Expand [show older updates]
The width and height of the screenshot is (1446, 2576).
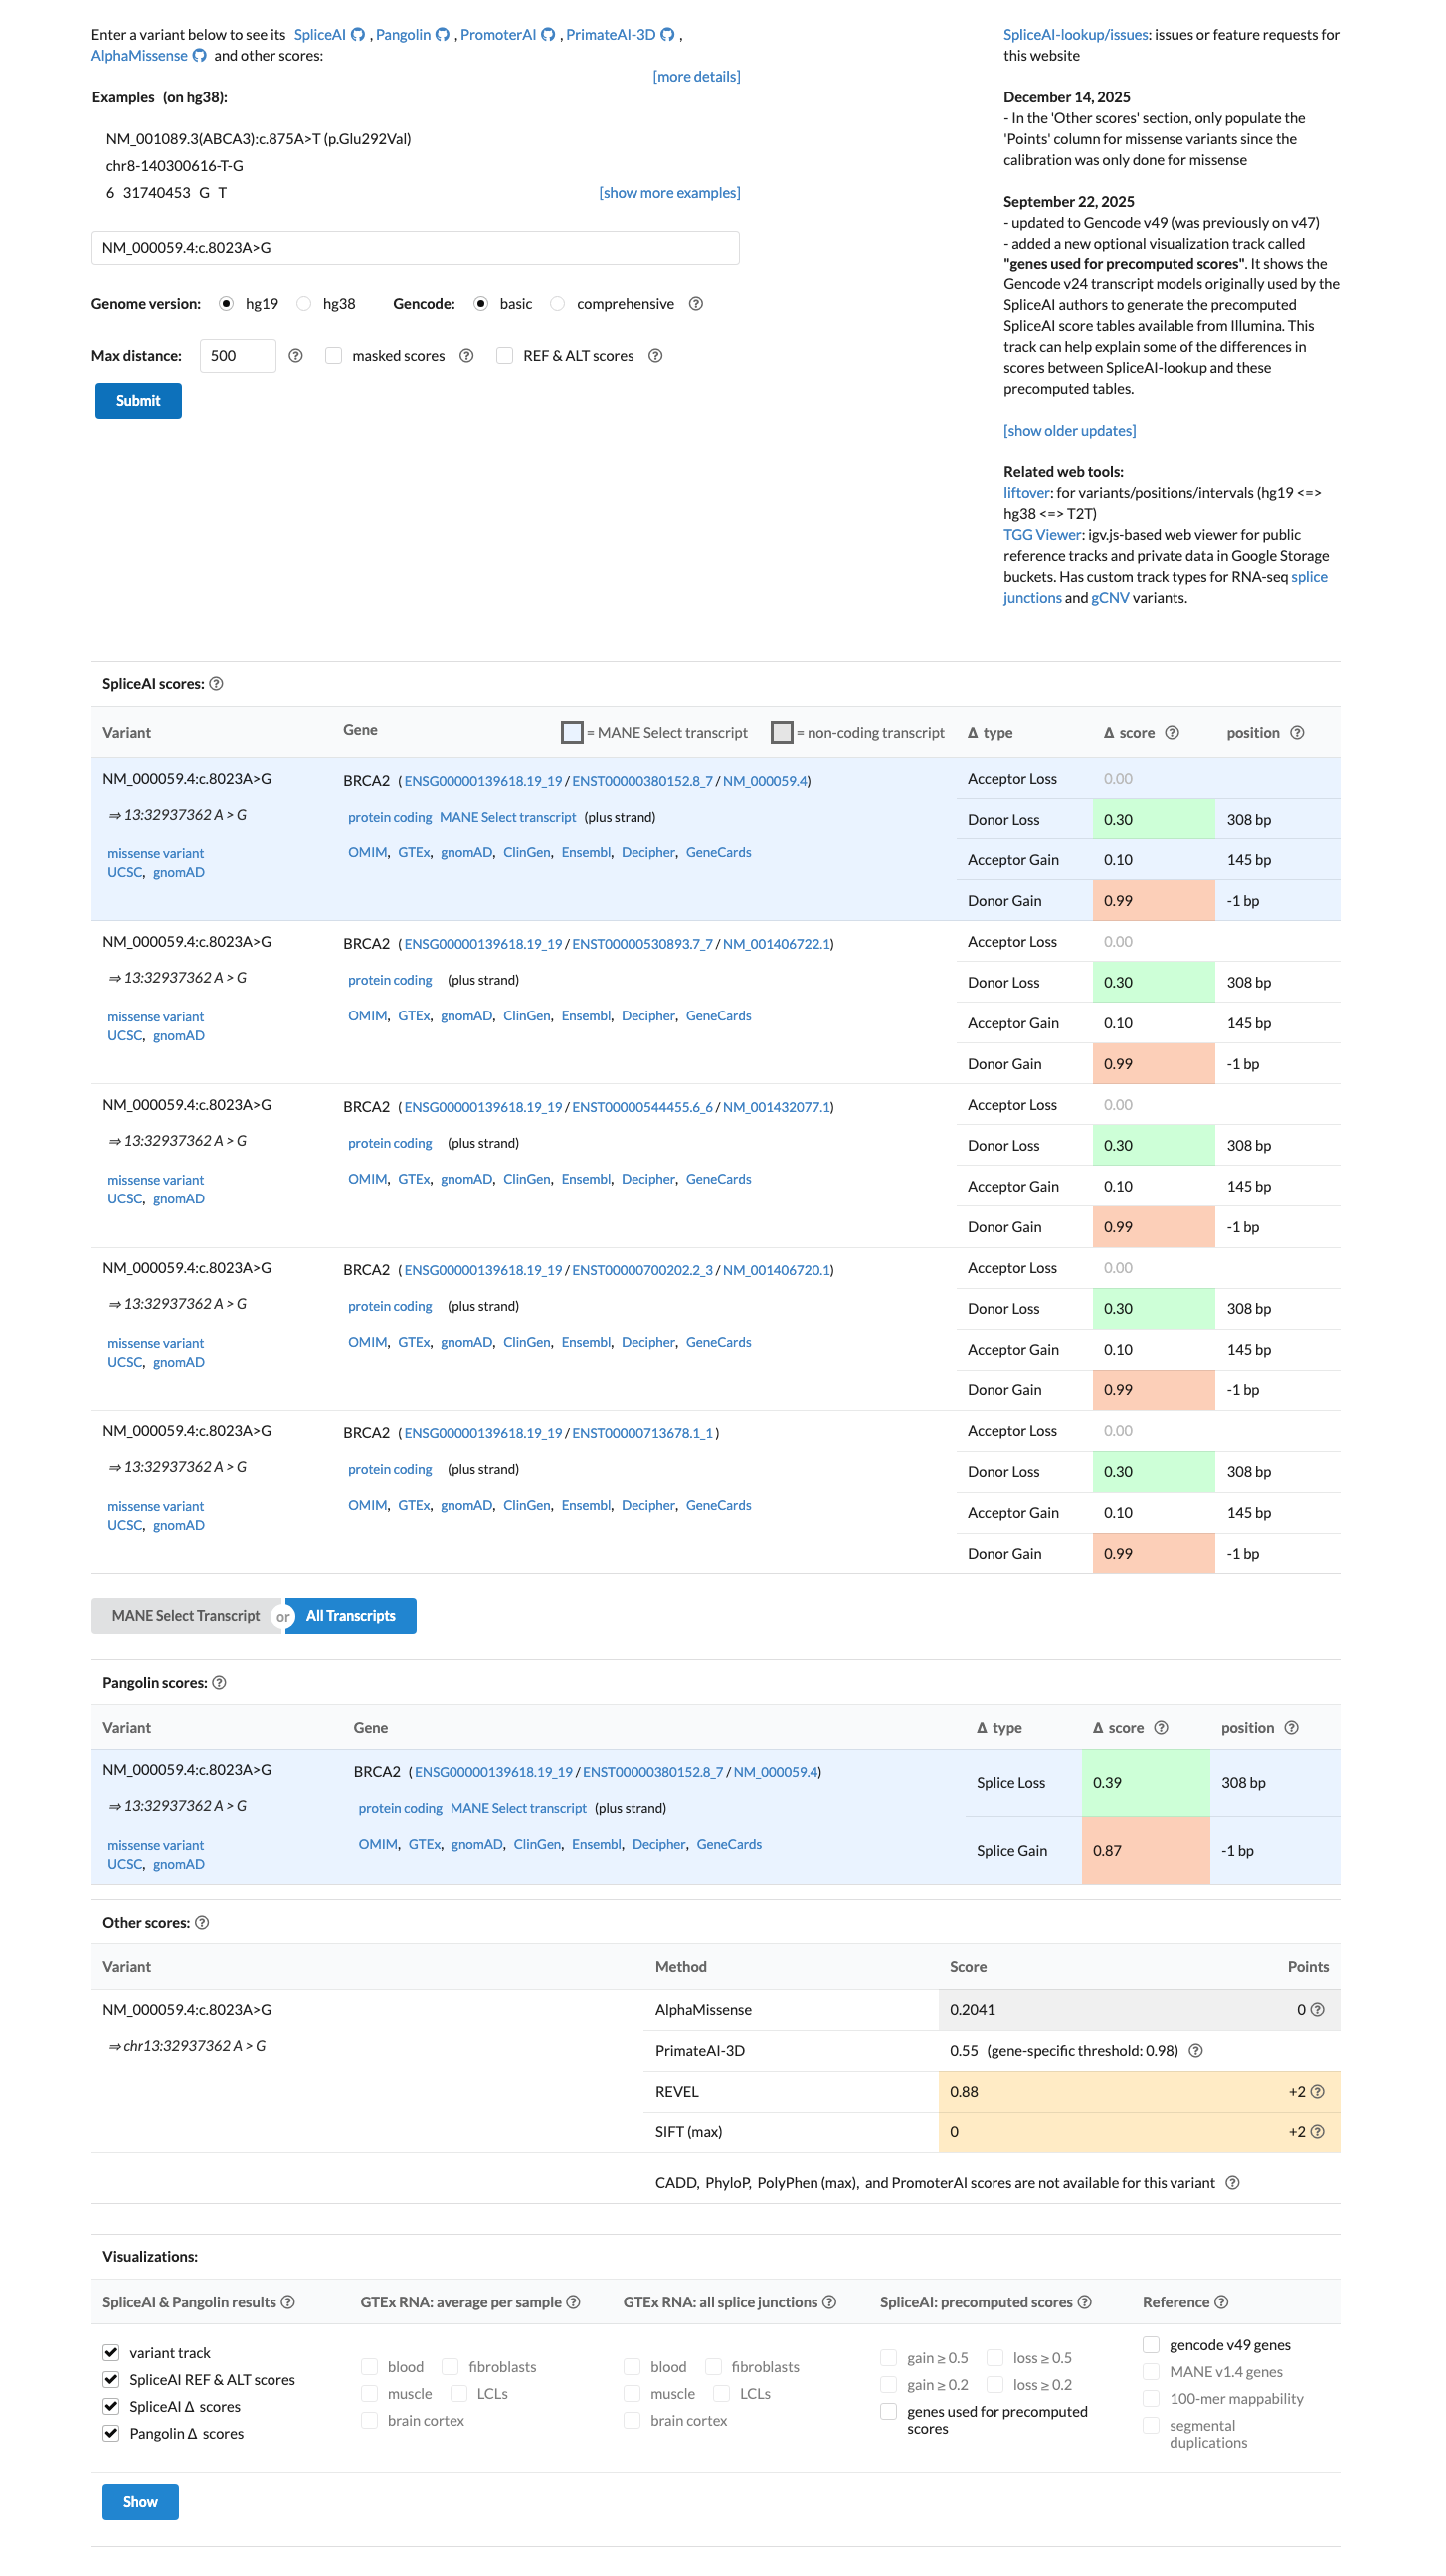pos(1070,431)
